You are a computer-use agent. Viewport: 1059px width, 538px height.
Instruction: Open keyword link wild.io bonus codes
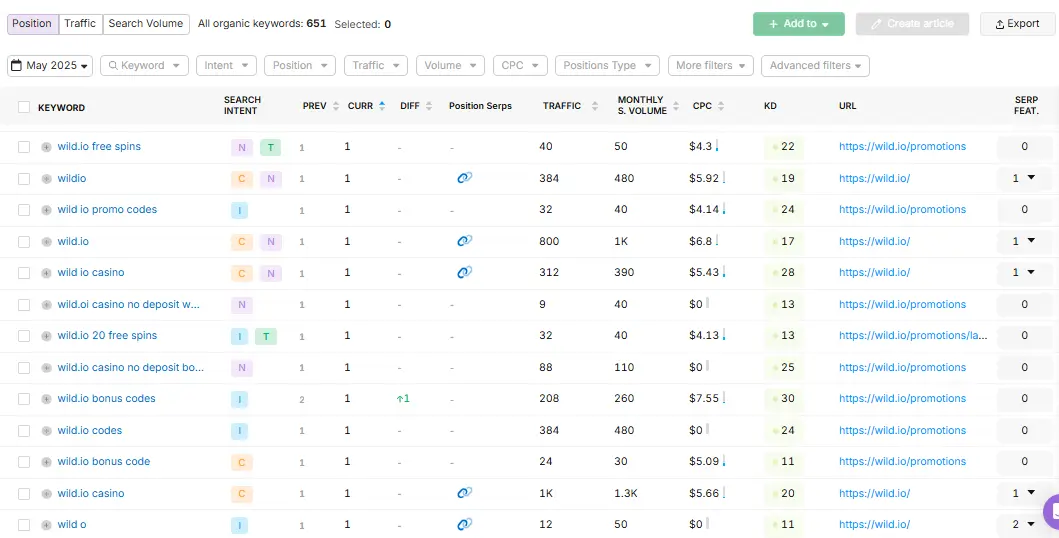[x=106, y=398]
